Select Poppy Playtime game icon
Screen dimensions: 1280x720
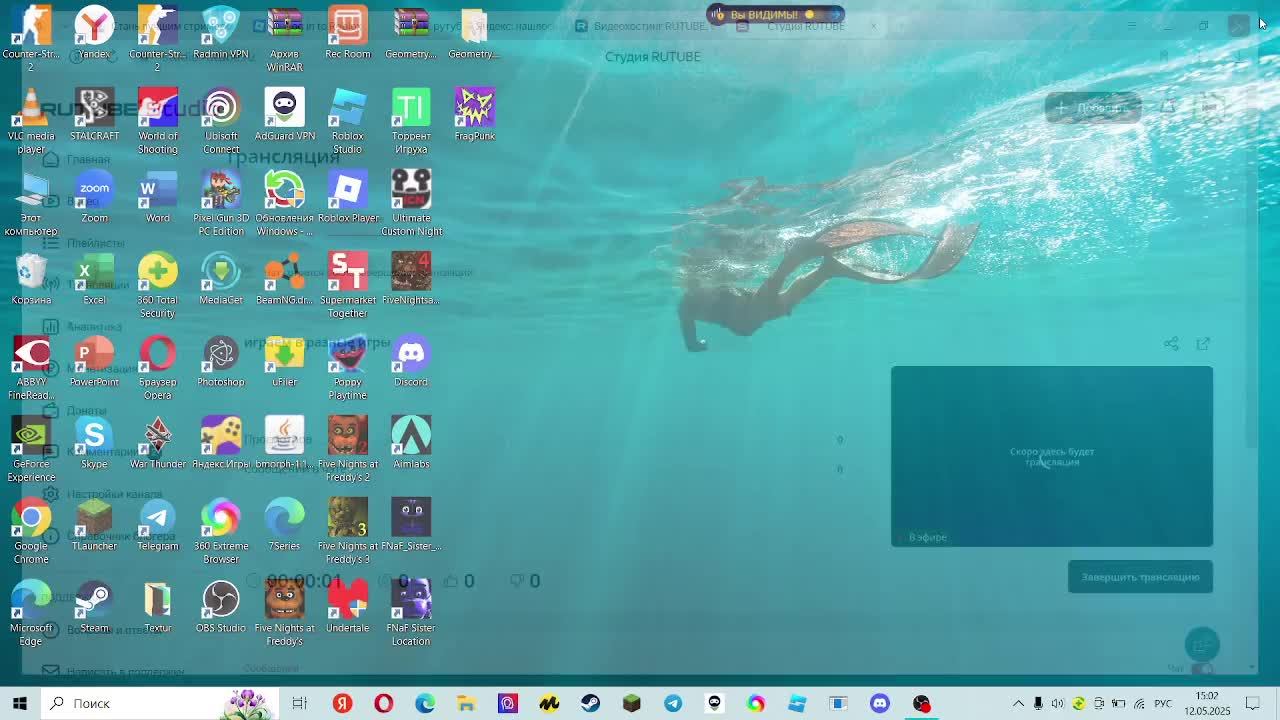348,368
